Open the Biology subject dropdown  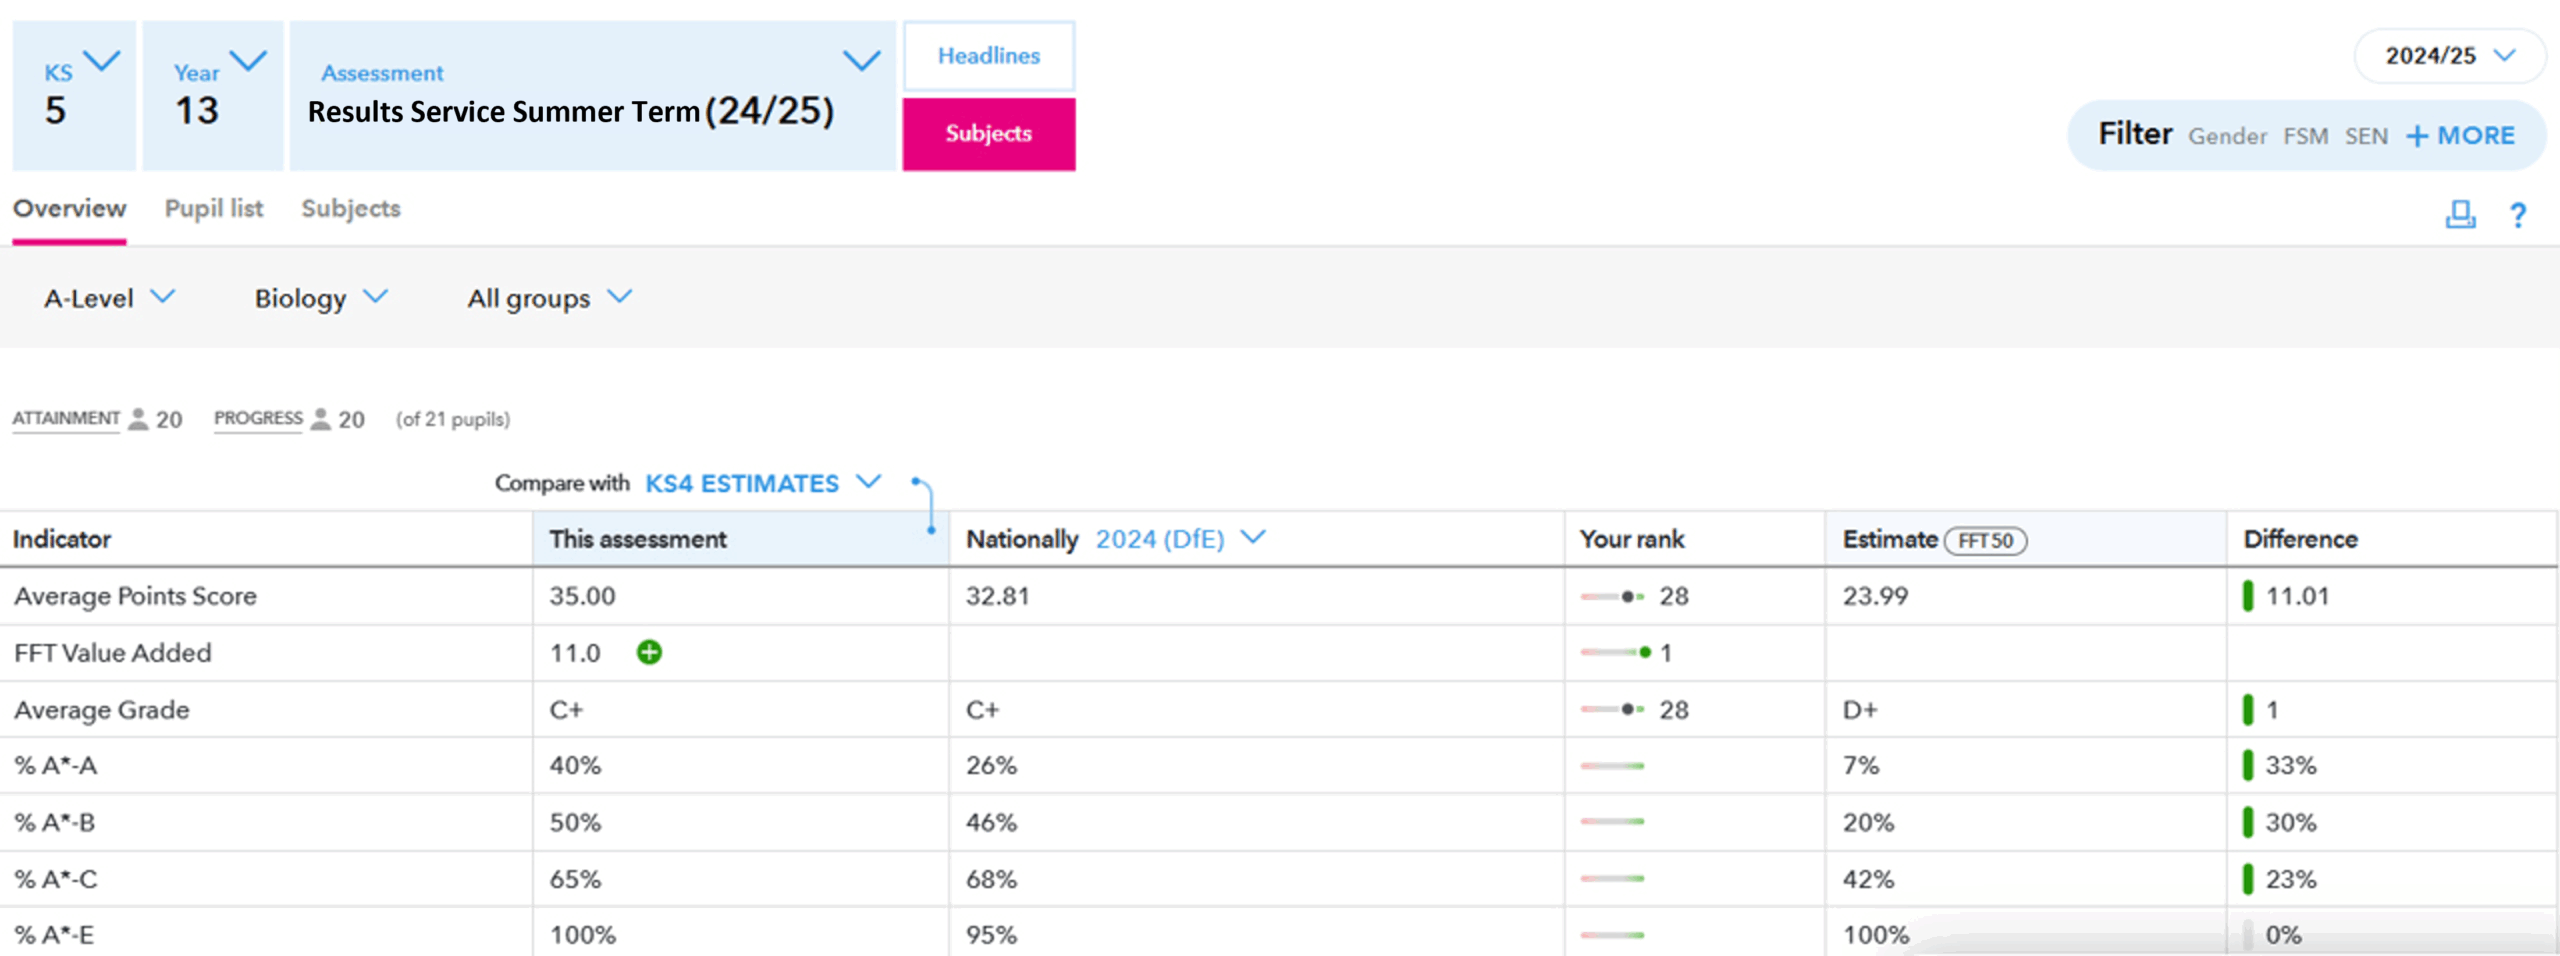pos(320,298)
